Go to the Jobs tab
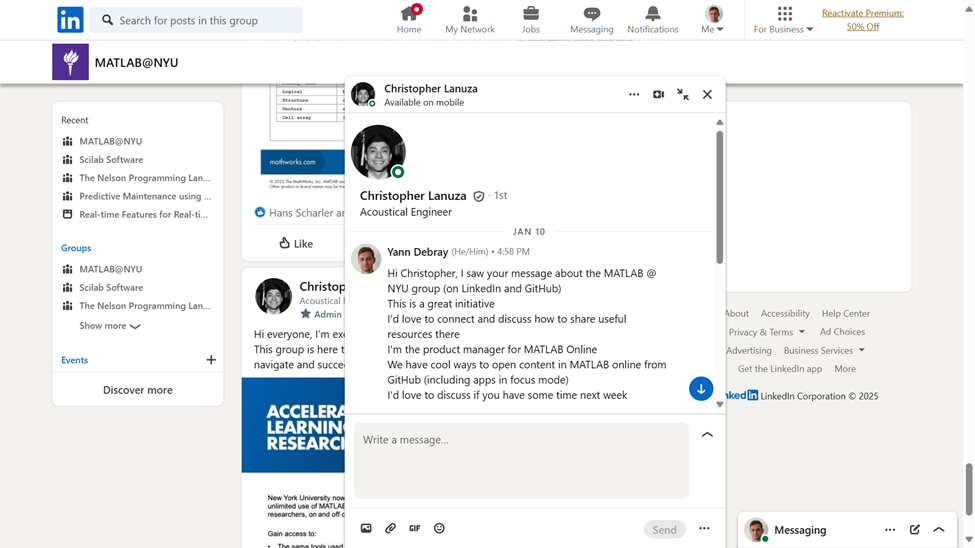Screen dimensions: 975x548 [x=531, y=20]
